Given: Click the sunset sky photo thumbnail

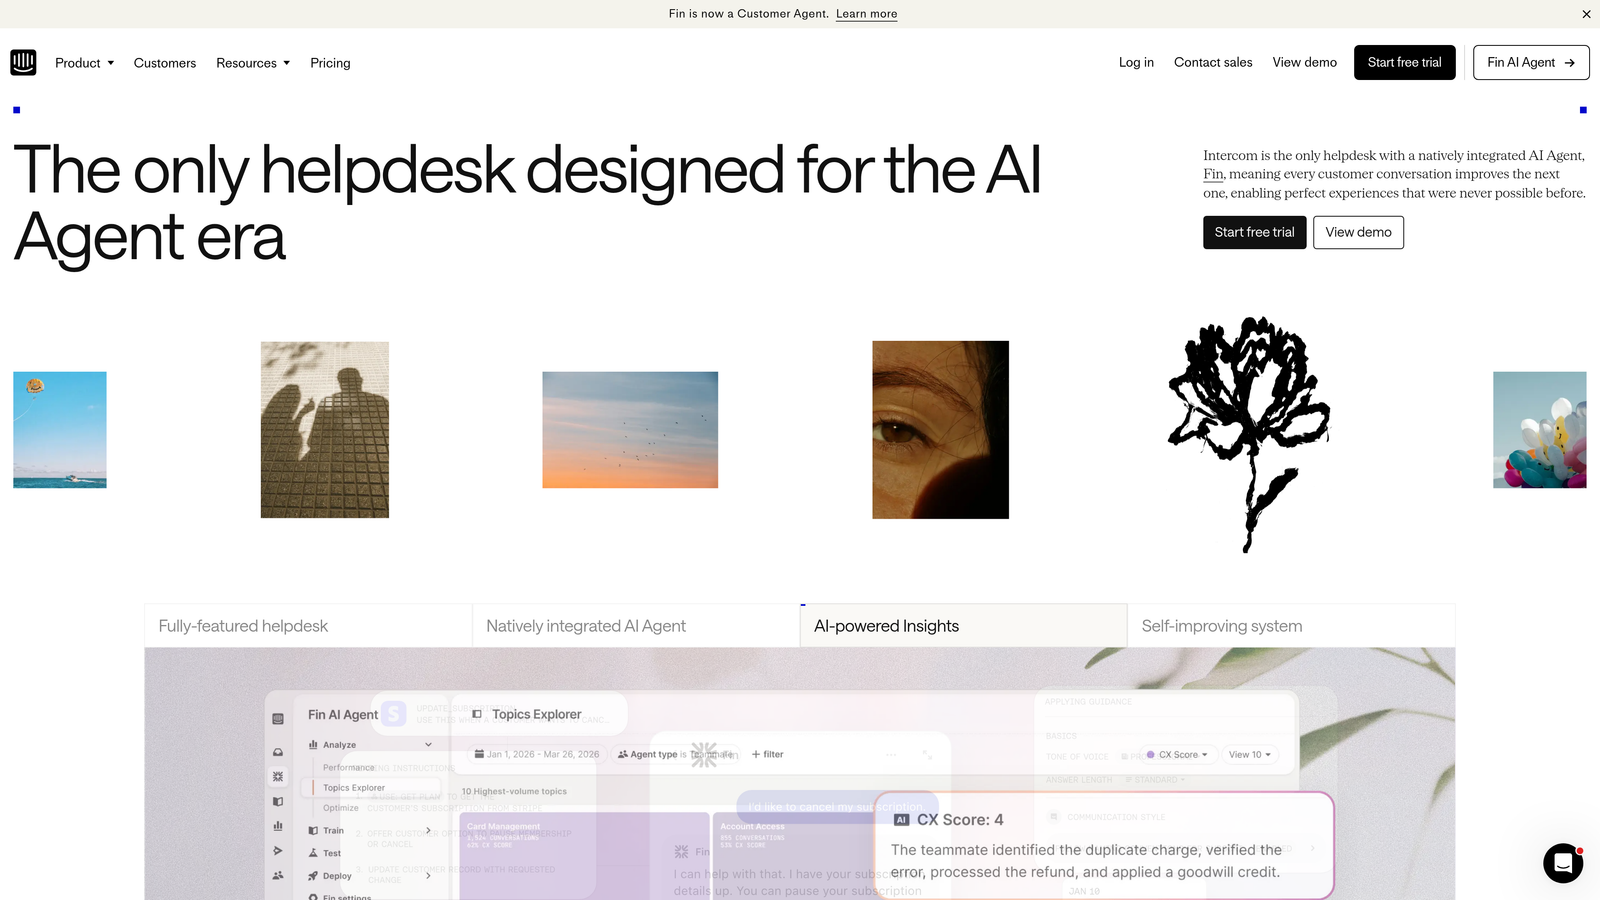Looking at the screenshot, I should click(x=629, y=429).
